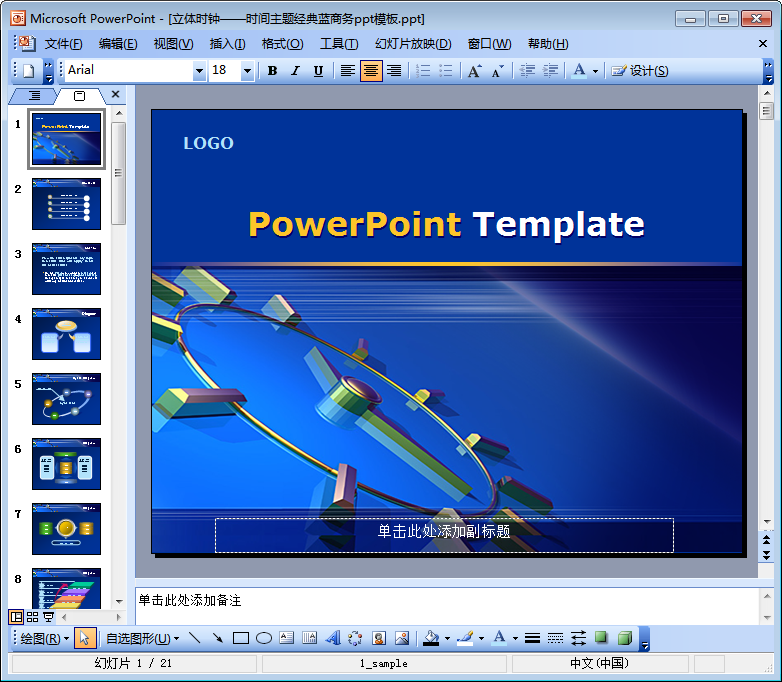Close the slide thumbnails pane

coord(115,94)
